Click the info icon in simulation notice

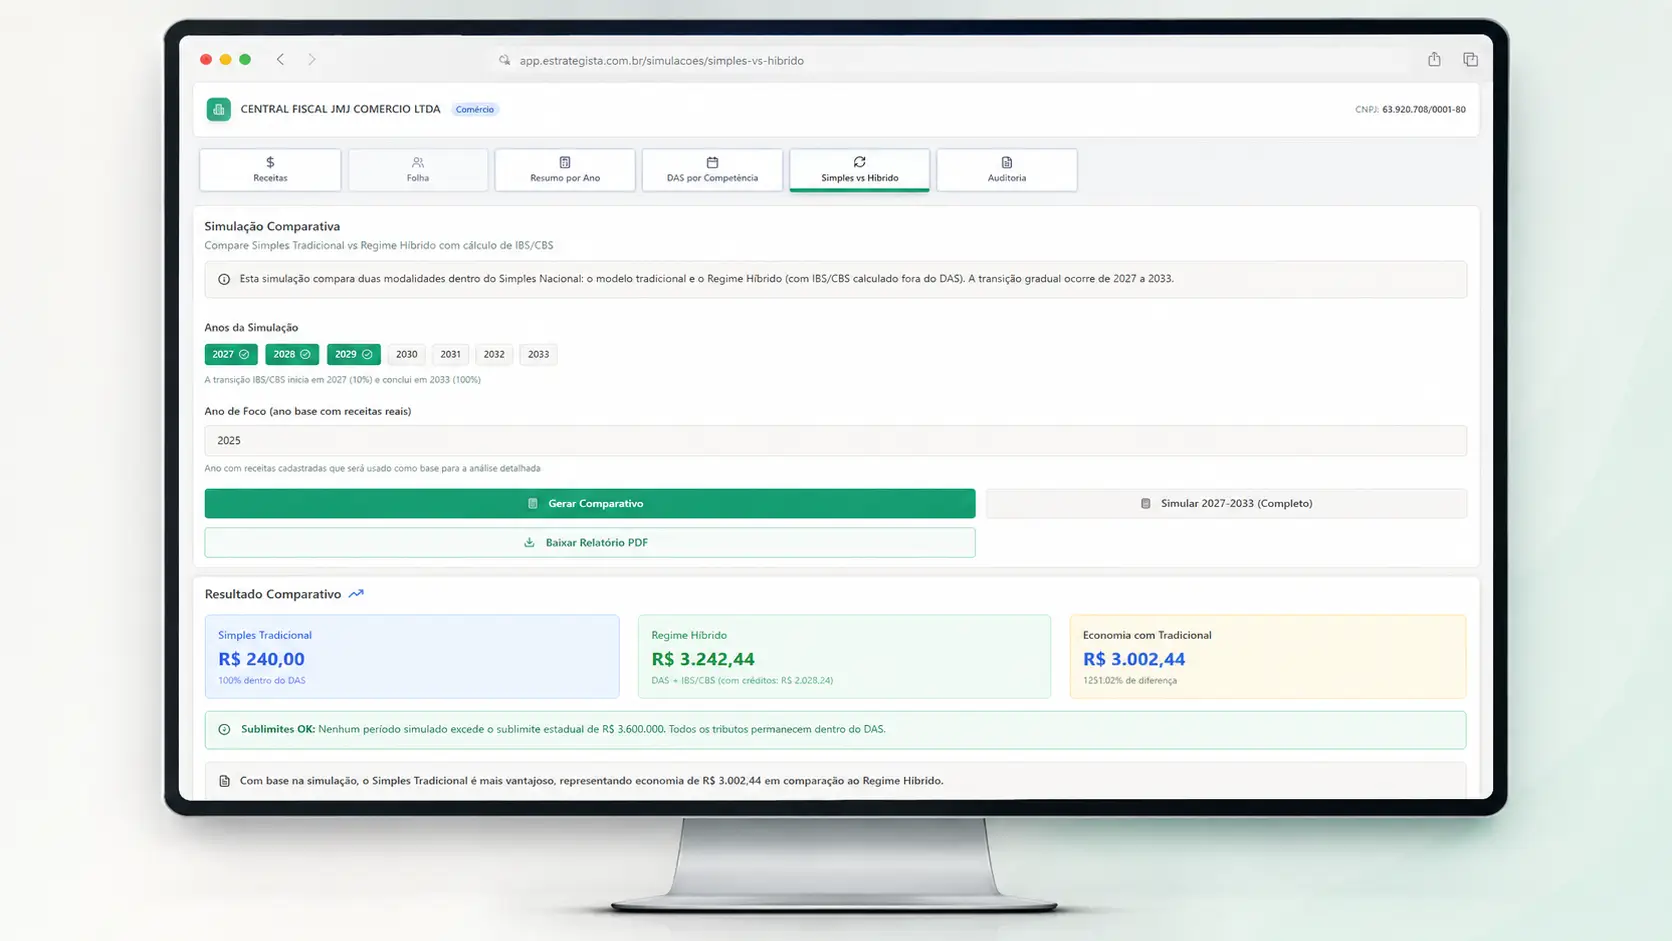224,279
